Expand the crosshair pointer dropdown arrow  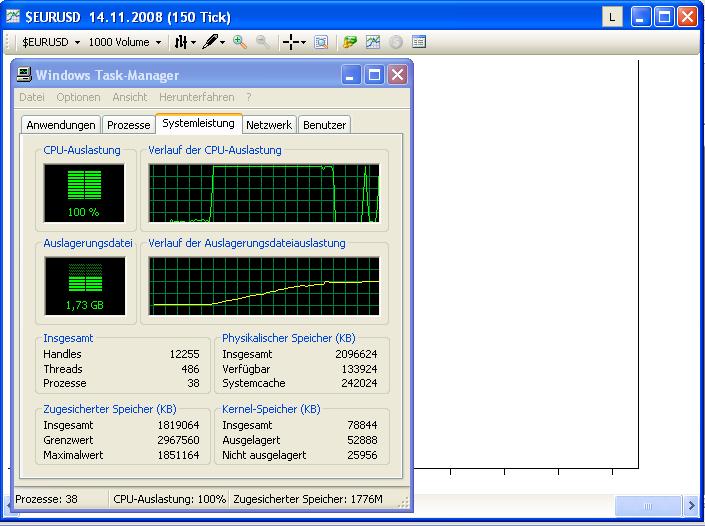coord(303,42)
